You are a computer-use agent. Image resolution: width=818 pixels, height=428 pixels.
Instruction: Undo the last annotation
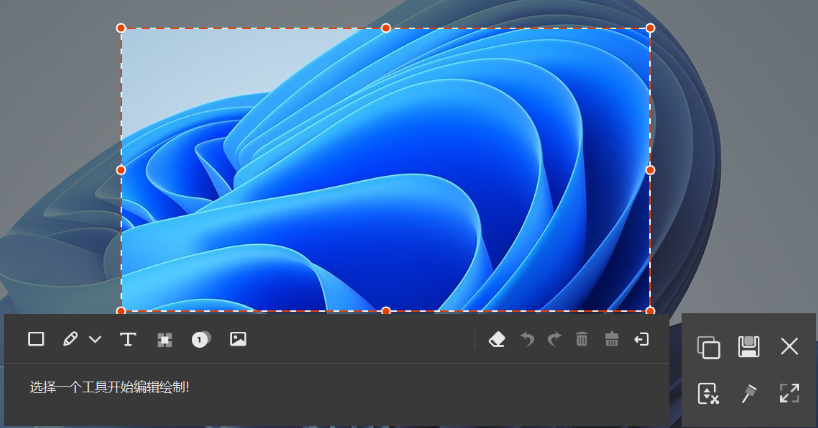pyautogui.click(x=527, y=339)
